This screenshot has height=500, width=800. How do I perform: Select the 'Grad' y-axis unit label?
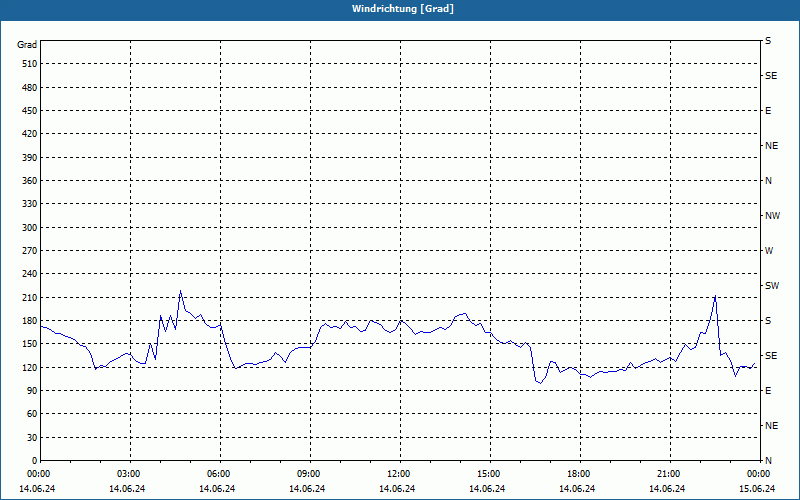click(27, 45)
